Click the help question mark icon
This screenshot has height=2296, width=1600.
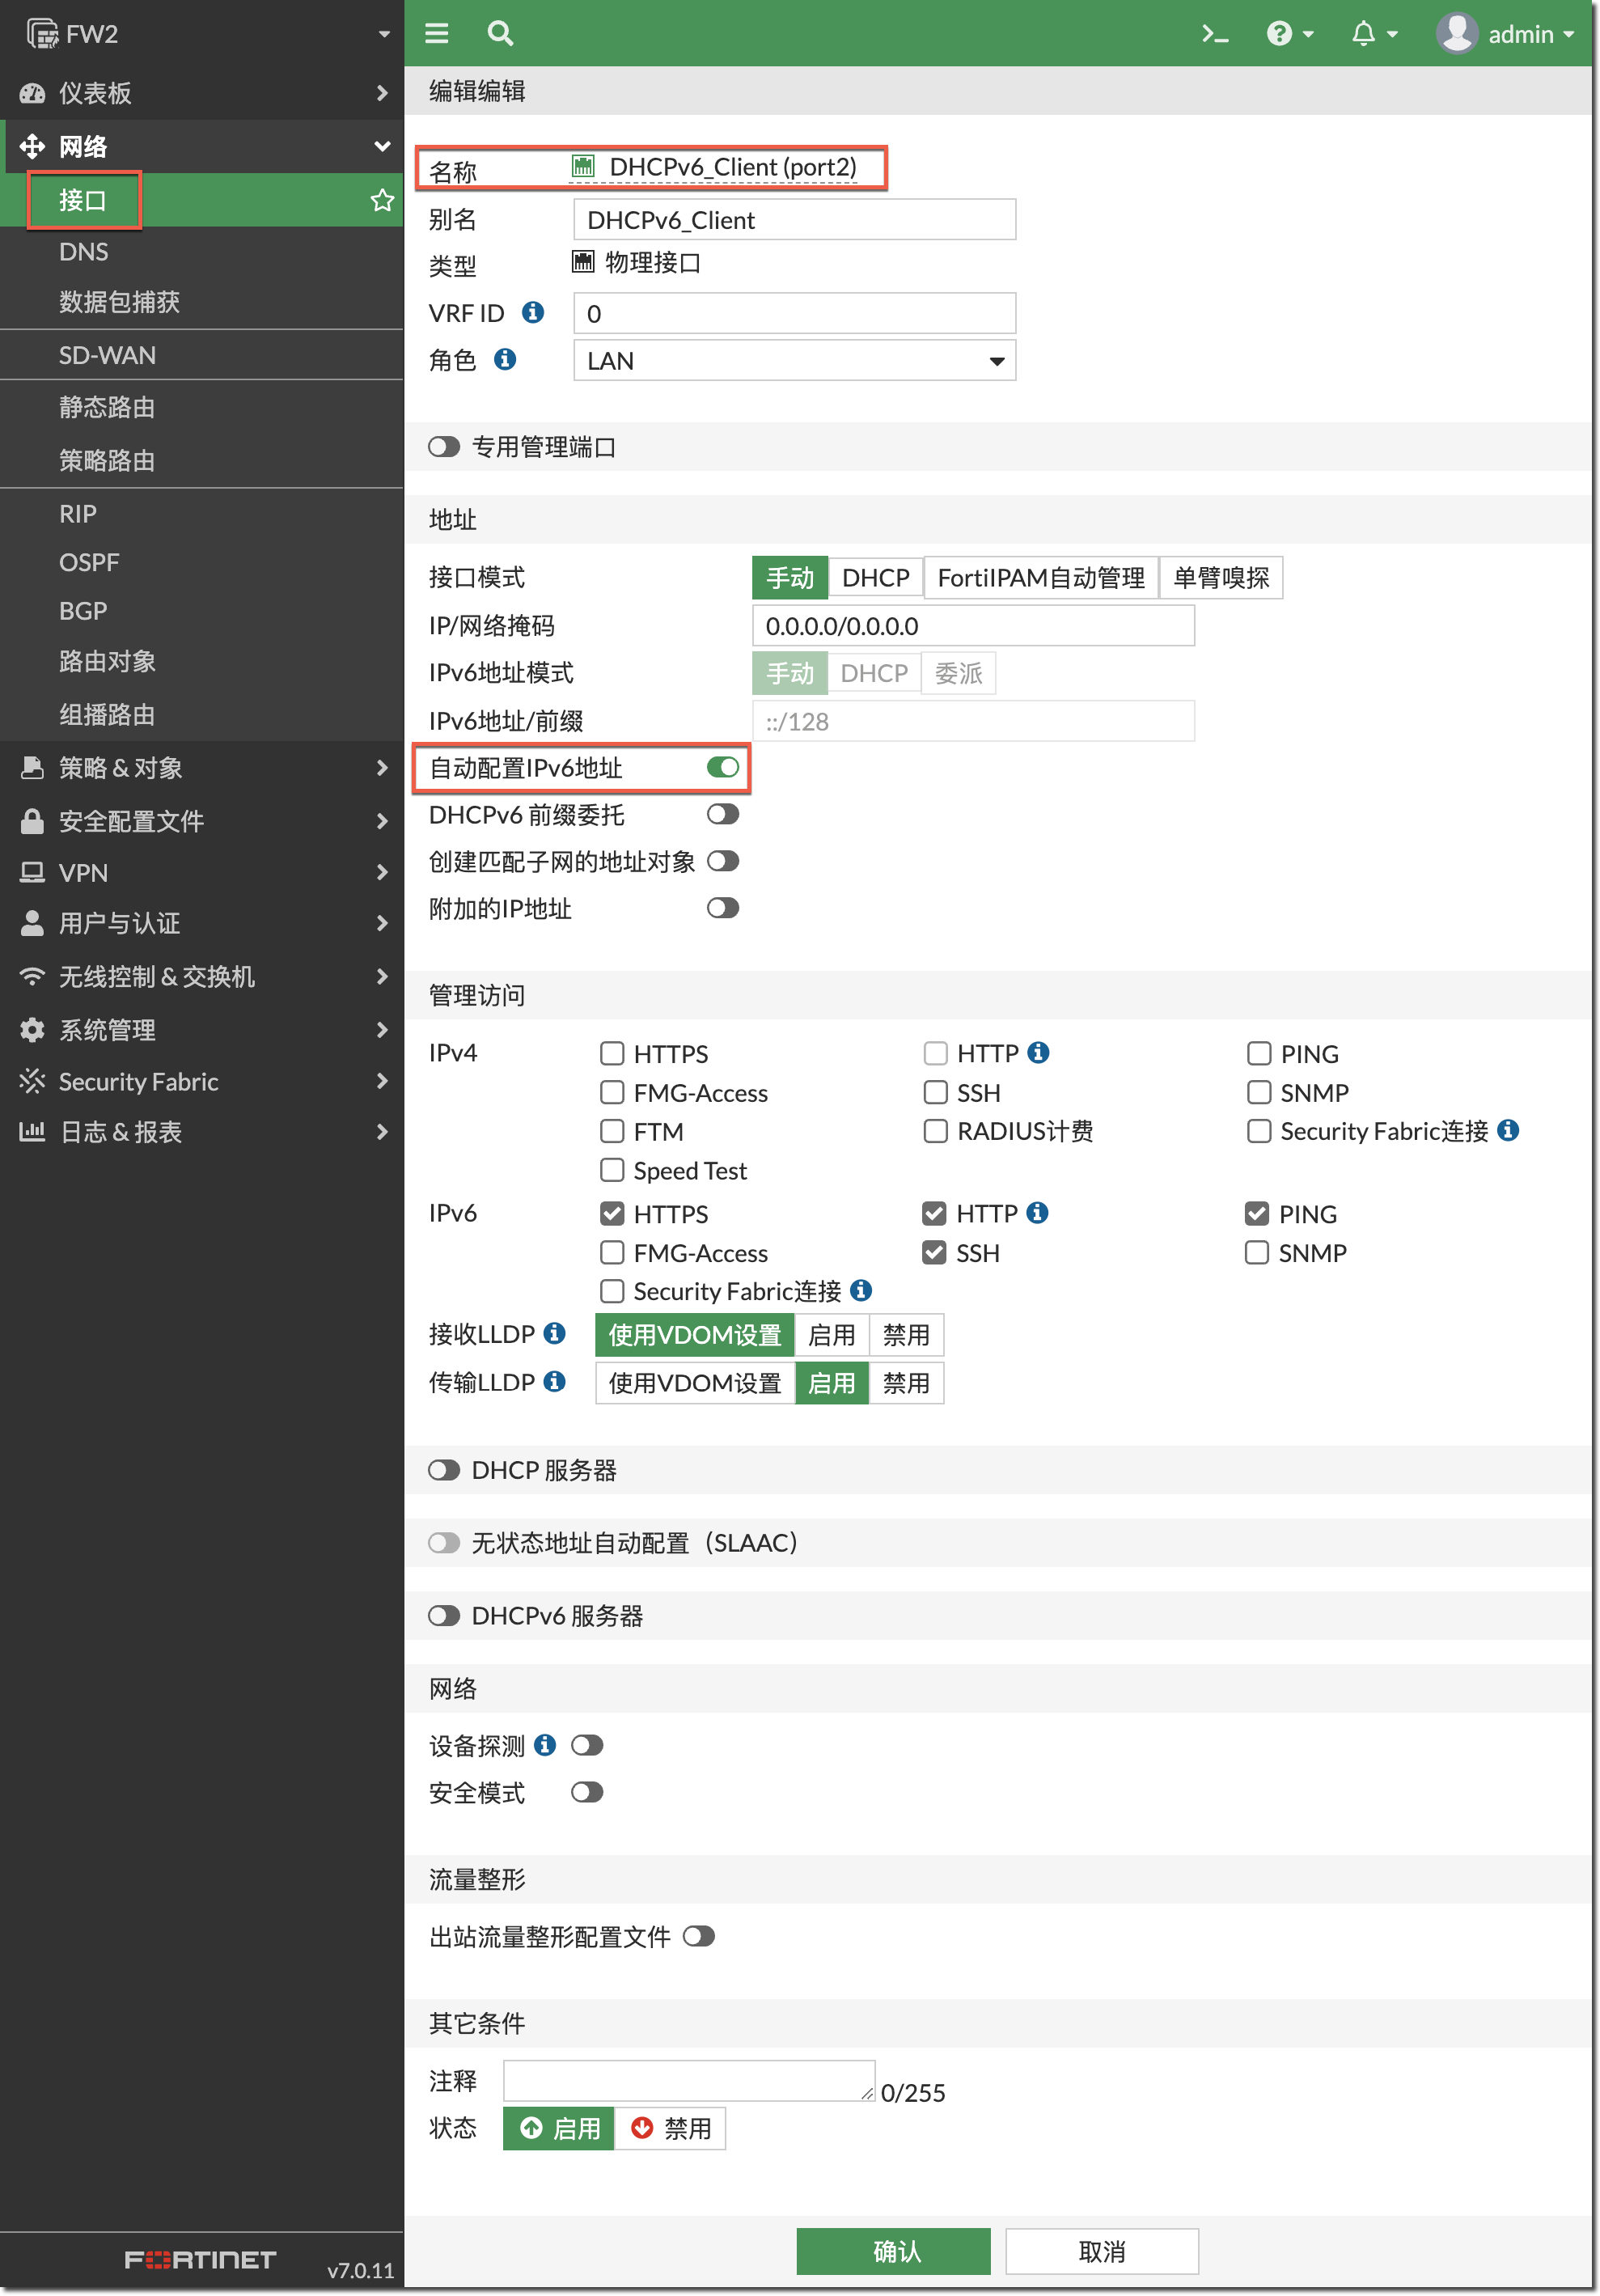point(1280,34)
